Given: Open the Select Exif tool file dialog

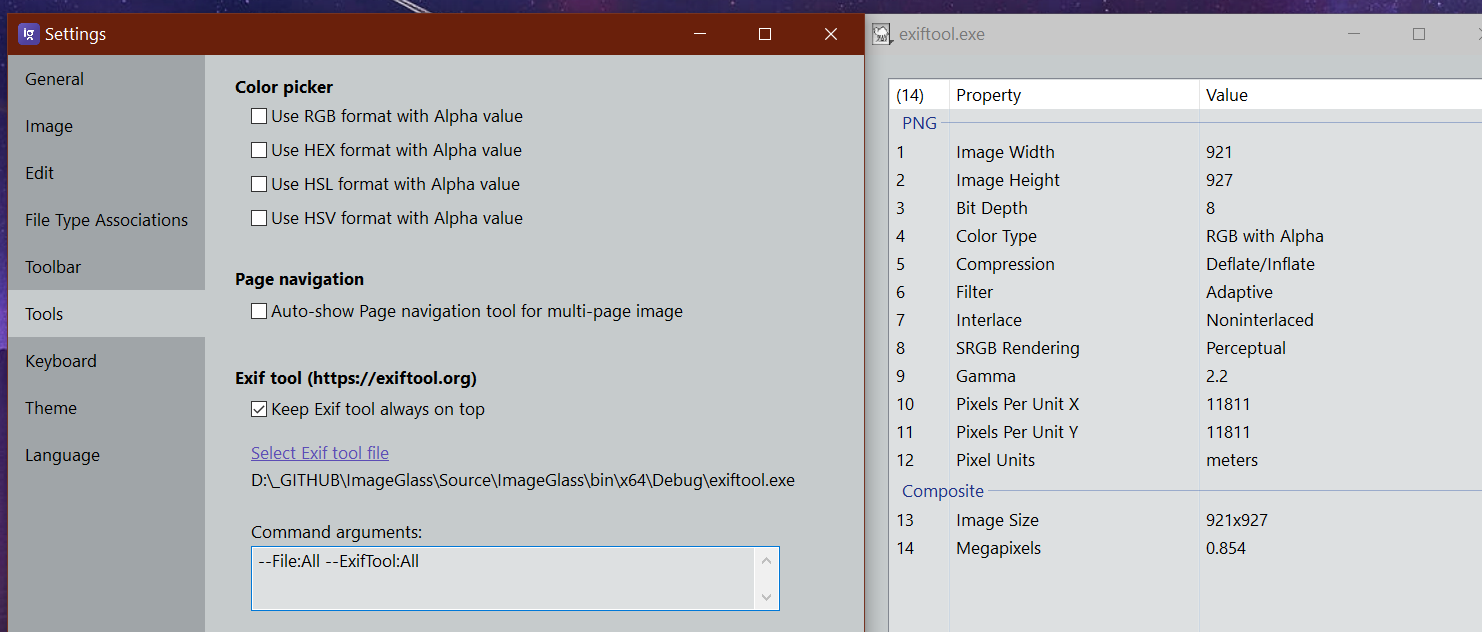Looking at the screenshot, I should click(x=320, y=452).
